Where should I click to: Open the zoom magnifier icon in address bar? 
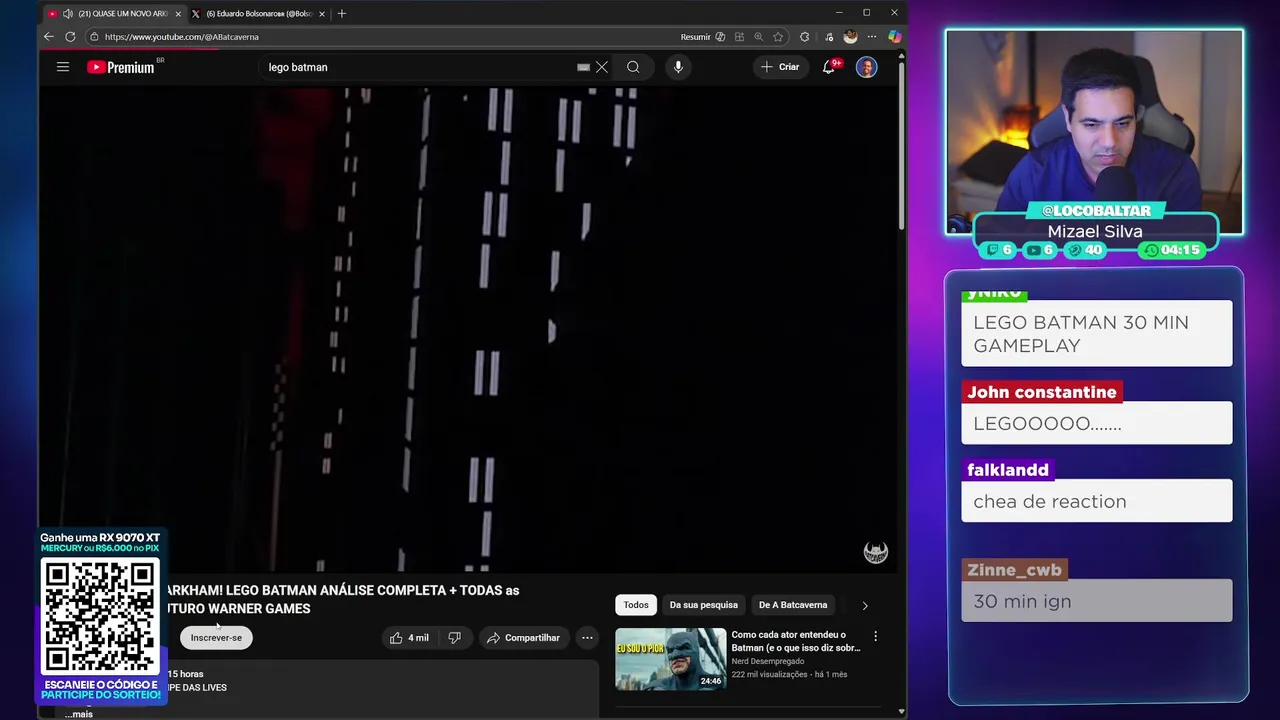click(x=759, y=37)
